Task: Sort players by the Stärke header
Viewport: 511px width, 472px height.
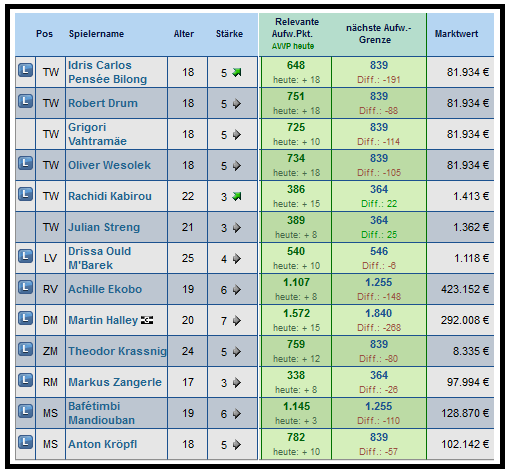Action: pyautogui.click(x=229, y=34)
